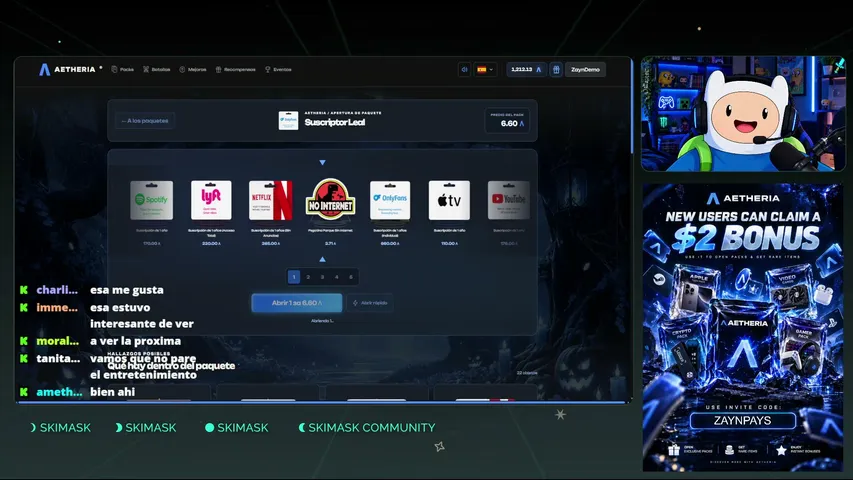Click the 6.60 pack price box
The image size is (853, 480).
tap(507, 121)
